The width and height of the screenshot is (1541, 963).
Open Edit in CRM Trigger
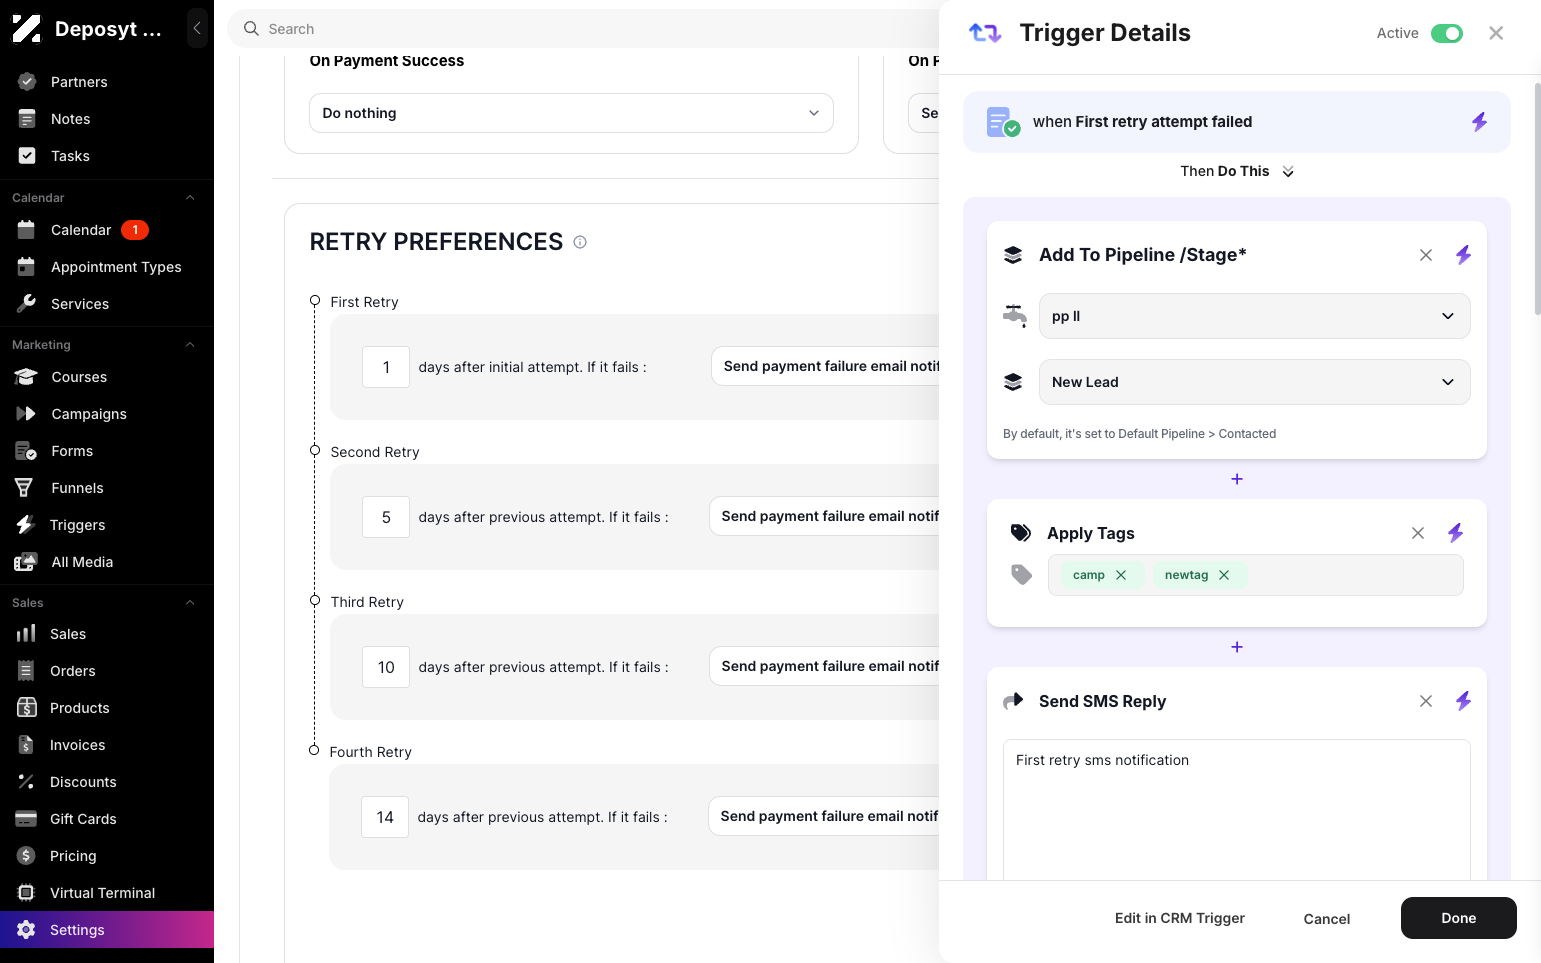click(1180, 918)
